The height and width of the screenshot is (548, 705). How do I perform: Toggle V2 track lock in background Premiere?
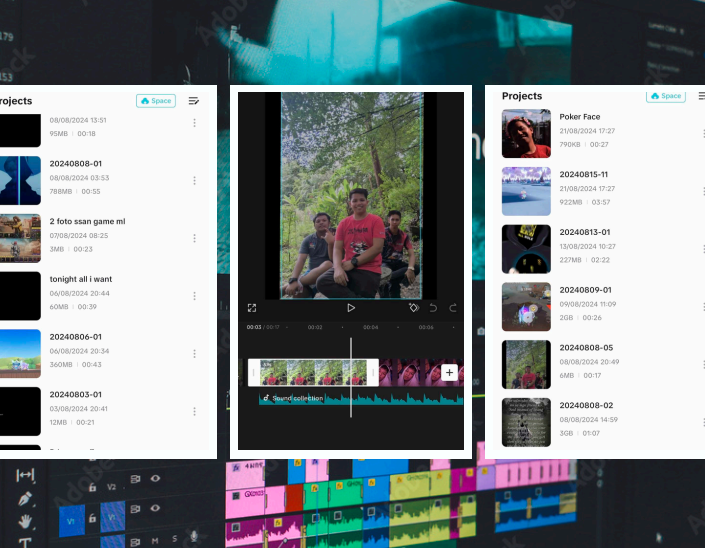point(92,487)
